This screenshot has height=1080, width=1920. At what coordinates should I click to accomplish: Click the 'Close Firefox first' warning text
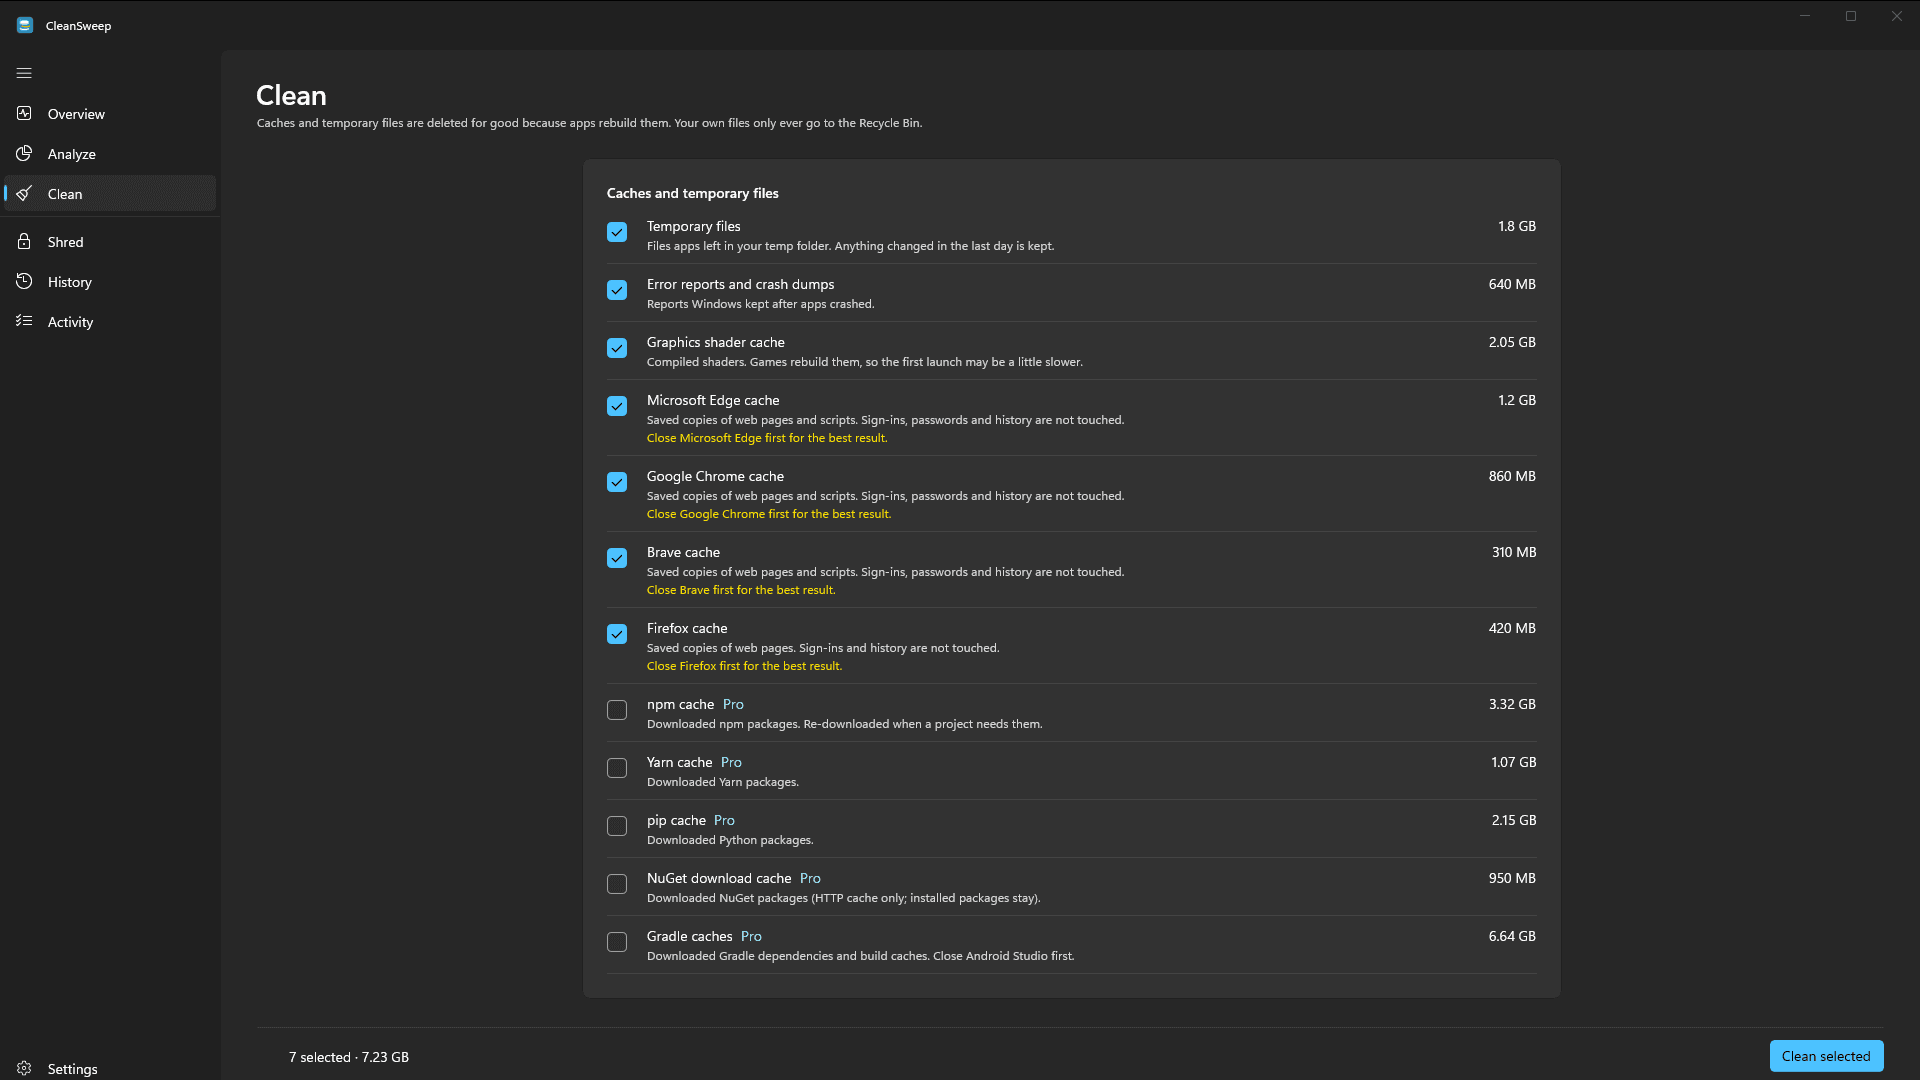(744, 666)
